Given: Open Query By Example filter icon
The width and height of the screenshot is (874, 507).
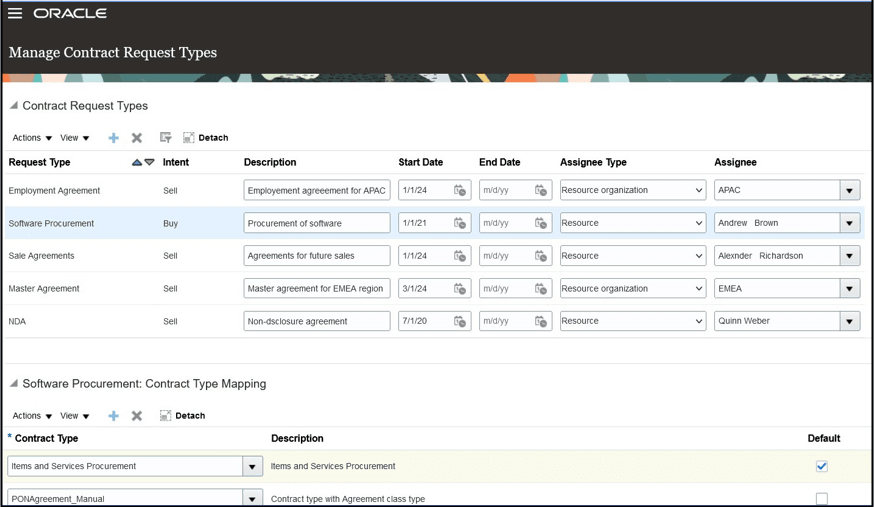Looking at the screenshot, I should (x=166, y=138).
